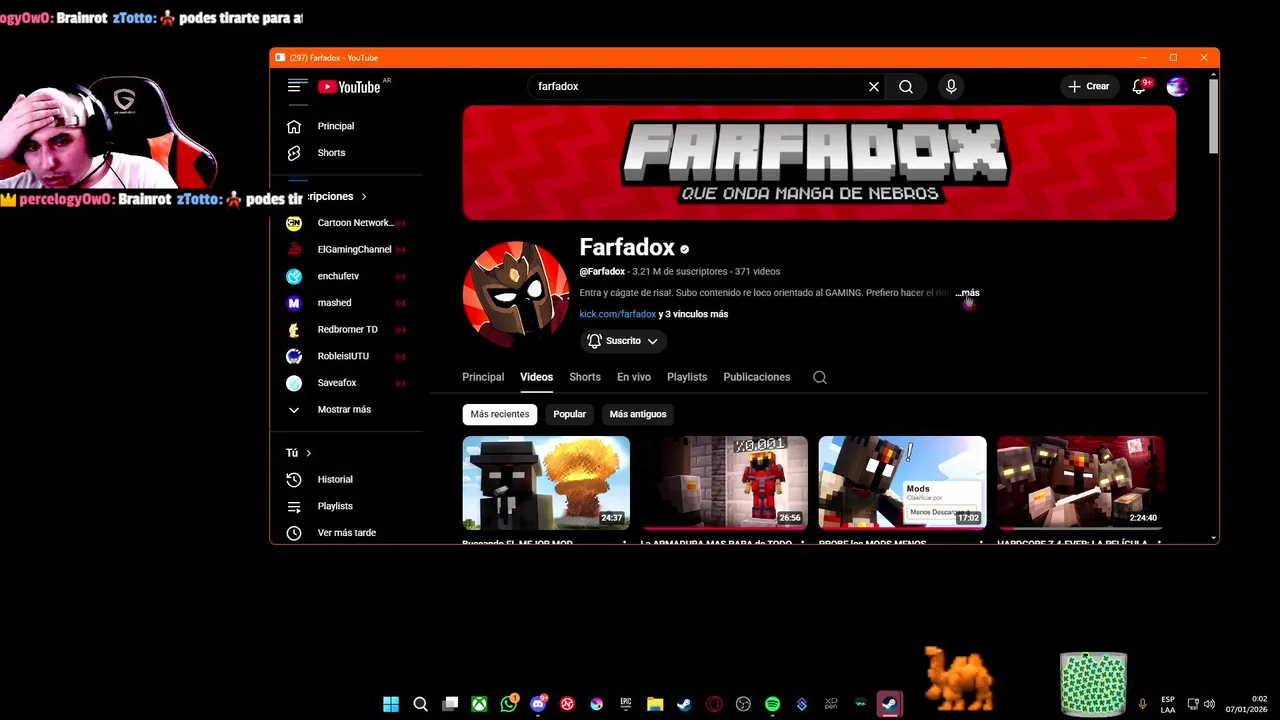Open the Xbox app from the taskbar
The image size is (1280, 720).
[480, 704]
